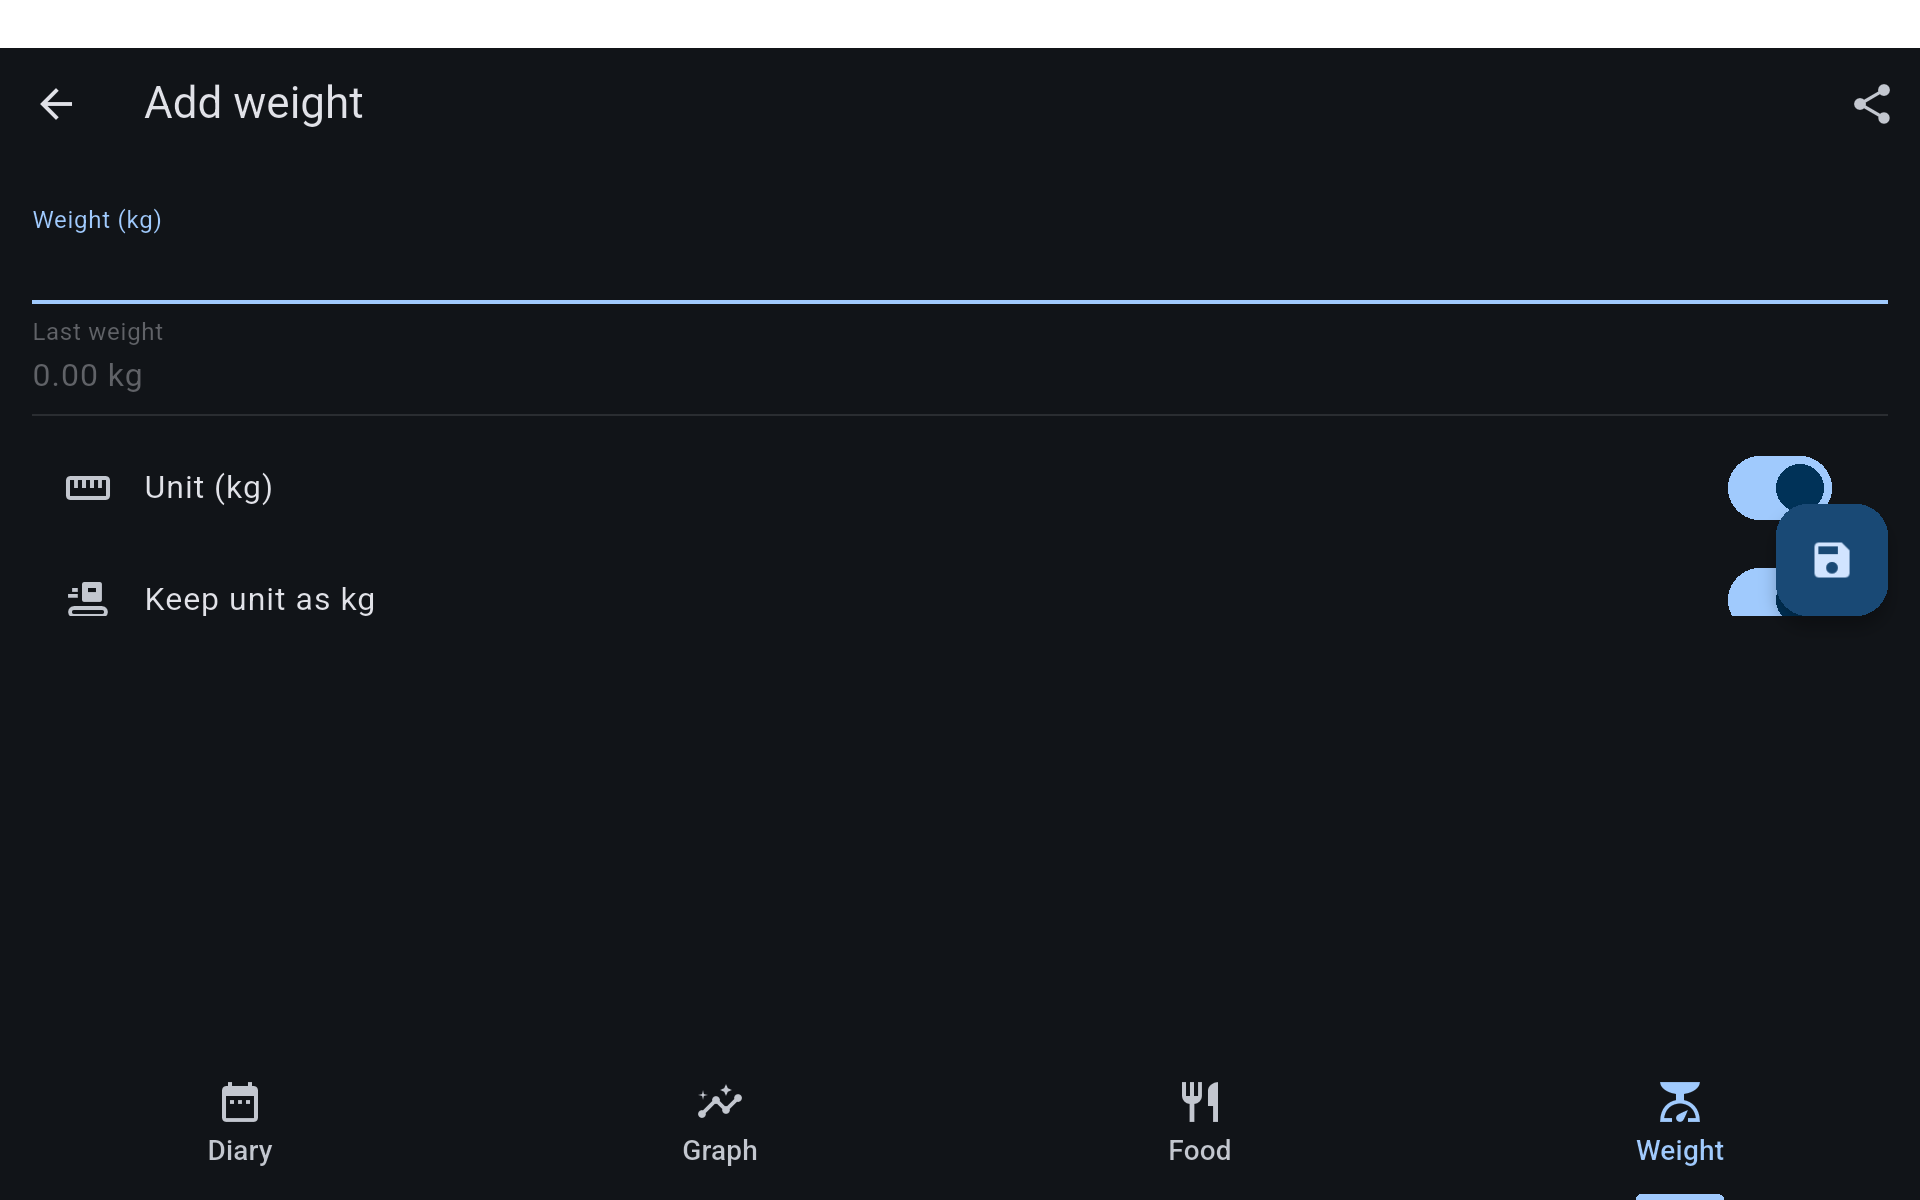
Task: Click the ruler icon beside Unit (kg)
Action: tap(88, 488)
